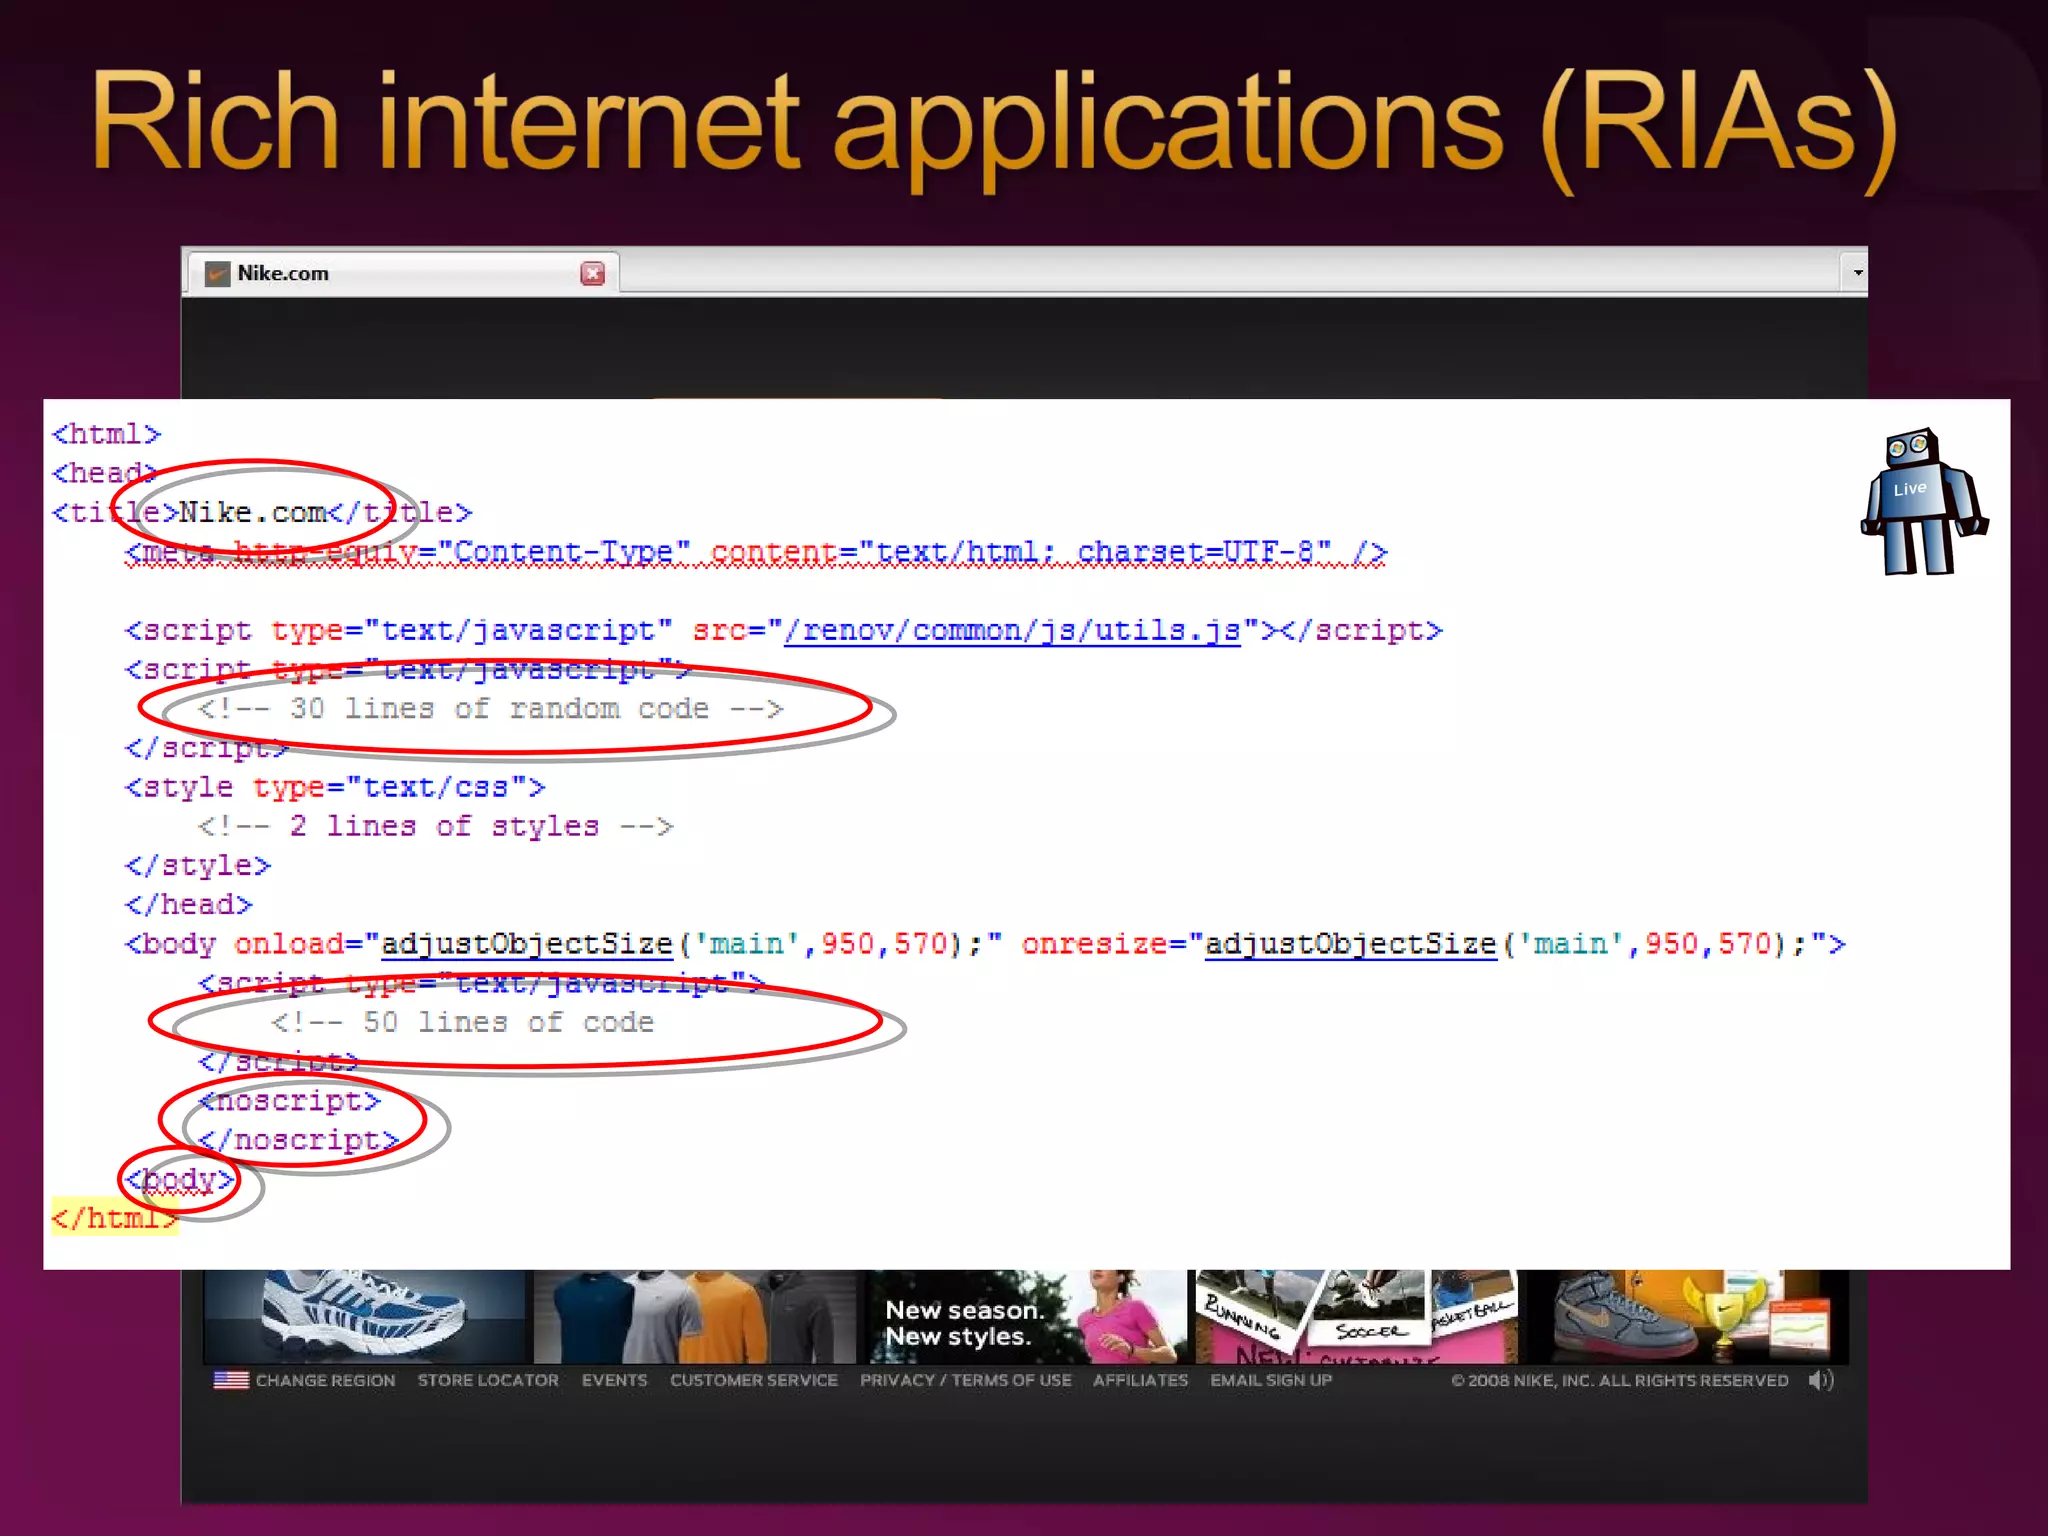Click the Nike swoosh favicon on tab

[x=217, y=274]
